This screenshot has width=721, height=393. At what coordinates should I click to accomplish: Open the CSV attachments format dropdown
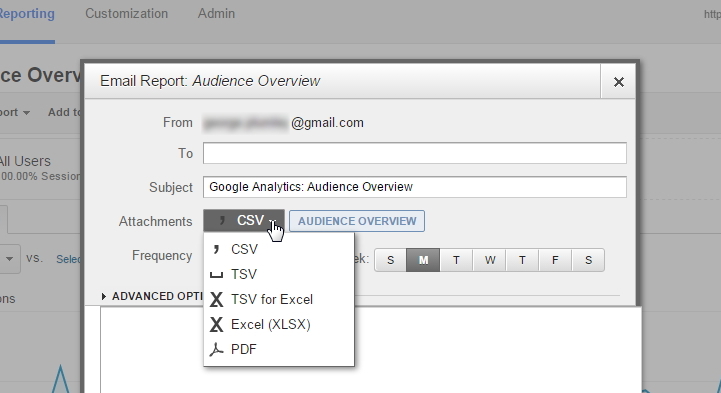coord(244,221)
